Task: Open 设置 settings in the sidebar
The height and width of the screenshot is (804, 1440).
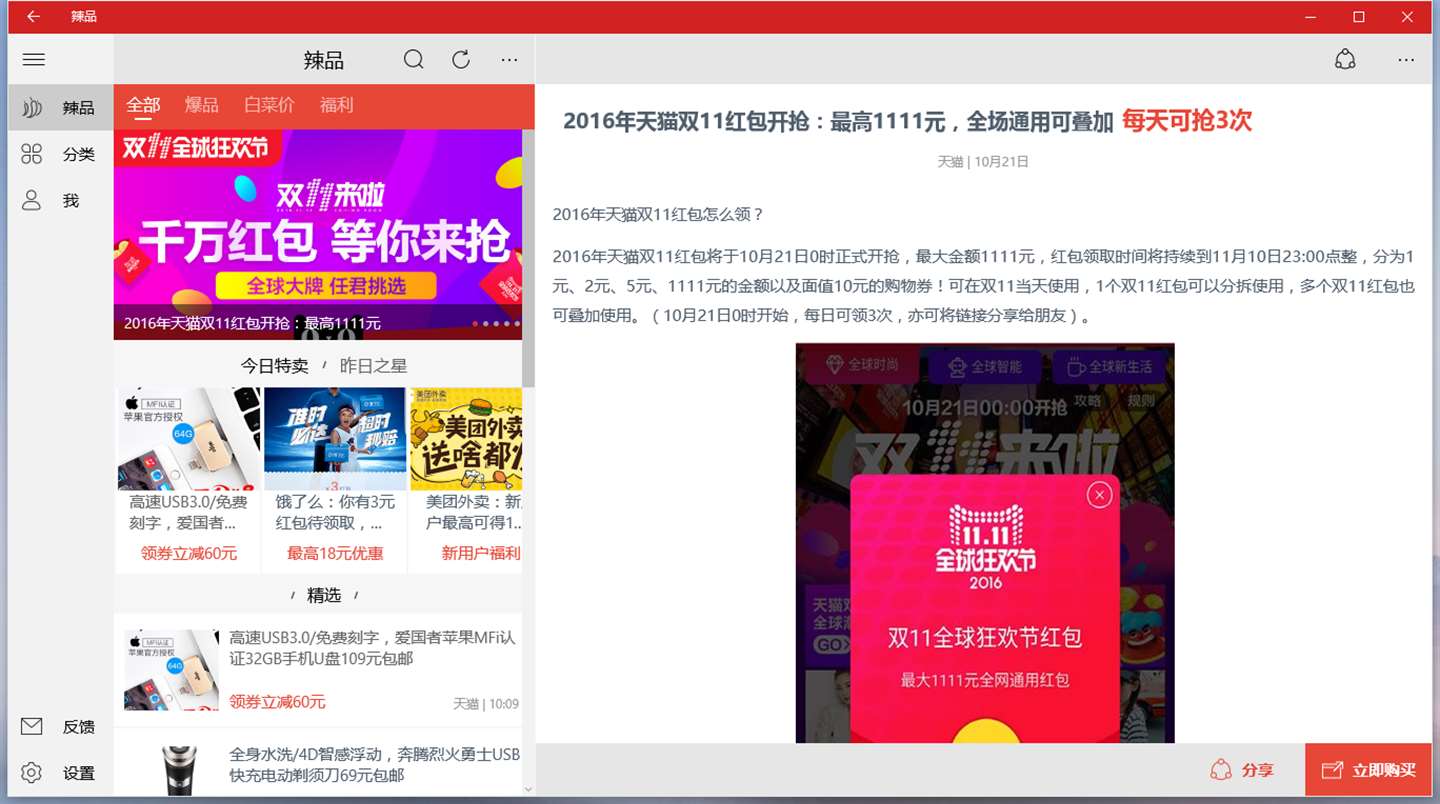Action: (x=61, y=773)
